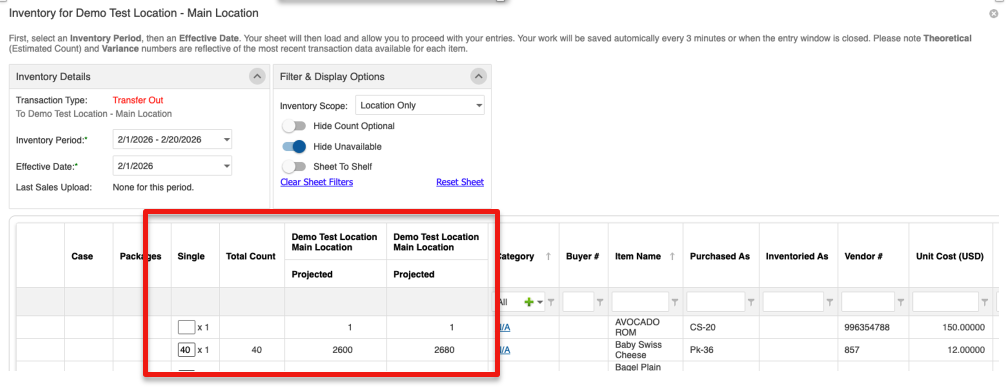Image resolution: width=1008 pixels, height=387 pixels.
Task: Close the inventory window with the X
Action: (994, 14)
